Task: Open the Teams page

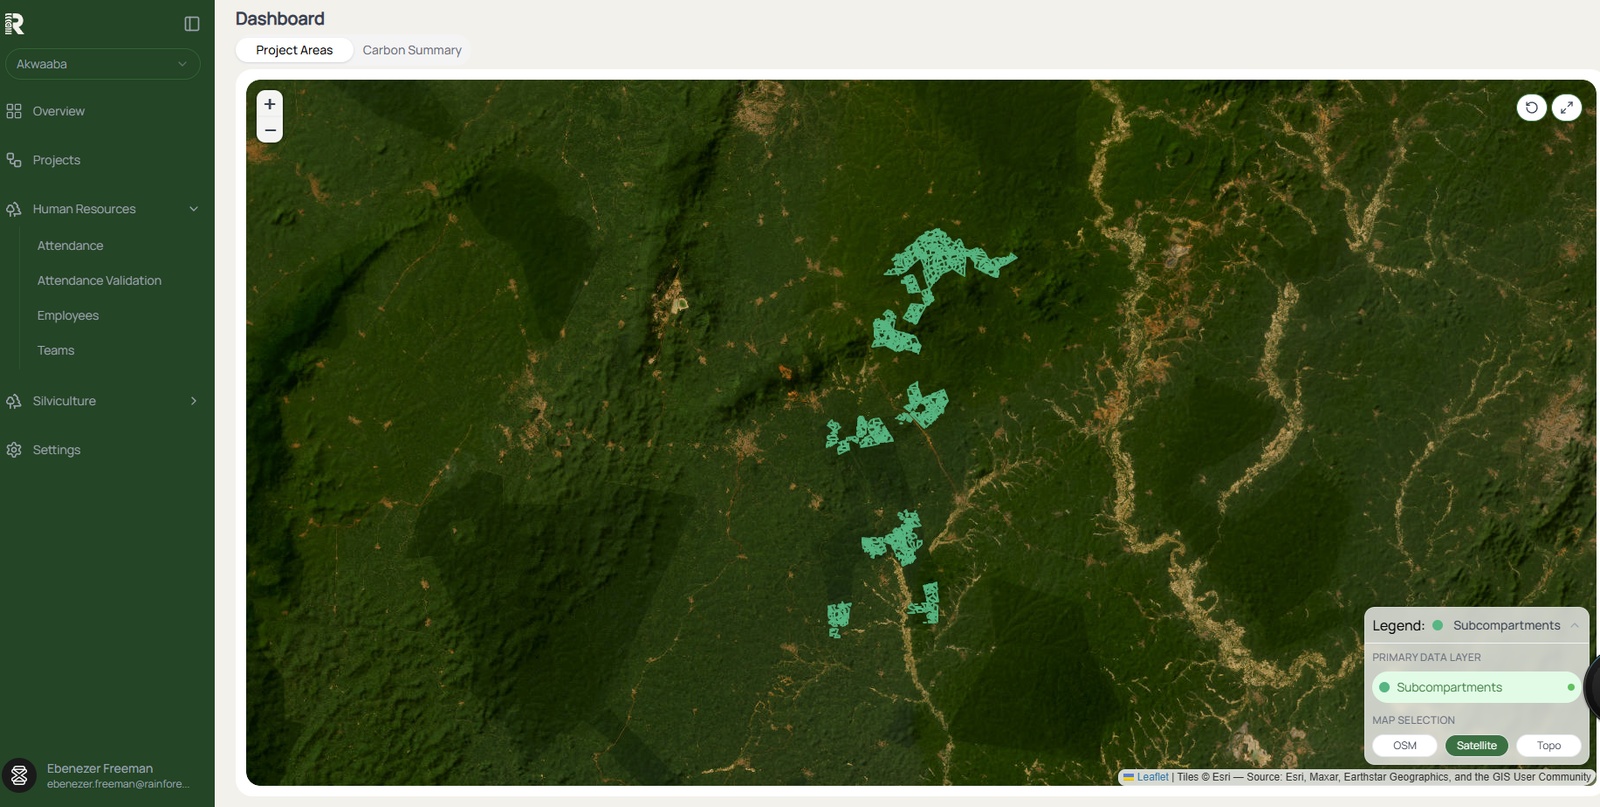Action: coord(56,351)
